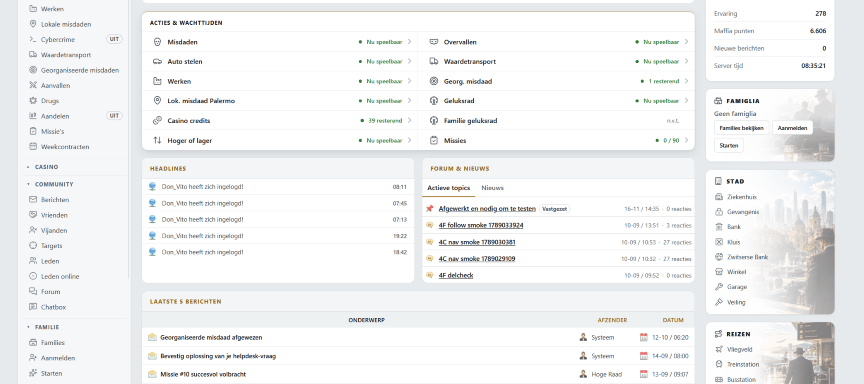Click the Auto stelen car icon
The width and height of the screenshot is (864, 384).
point(157,62)
